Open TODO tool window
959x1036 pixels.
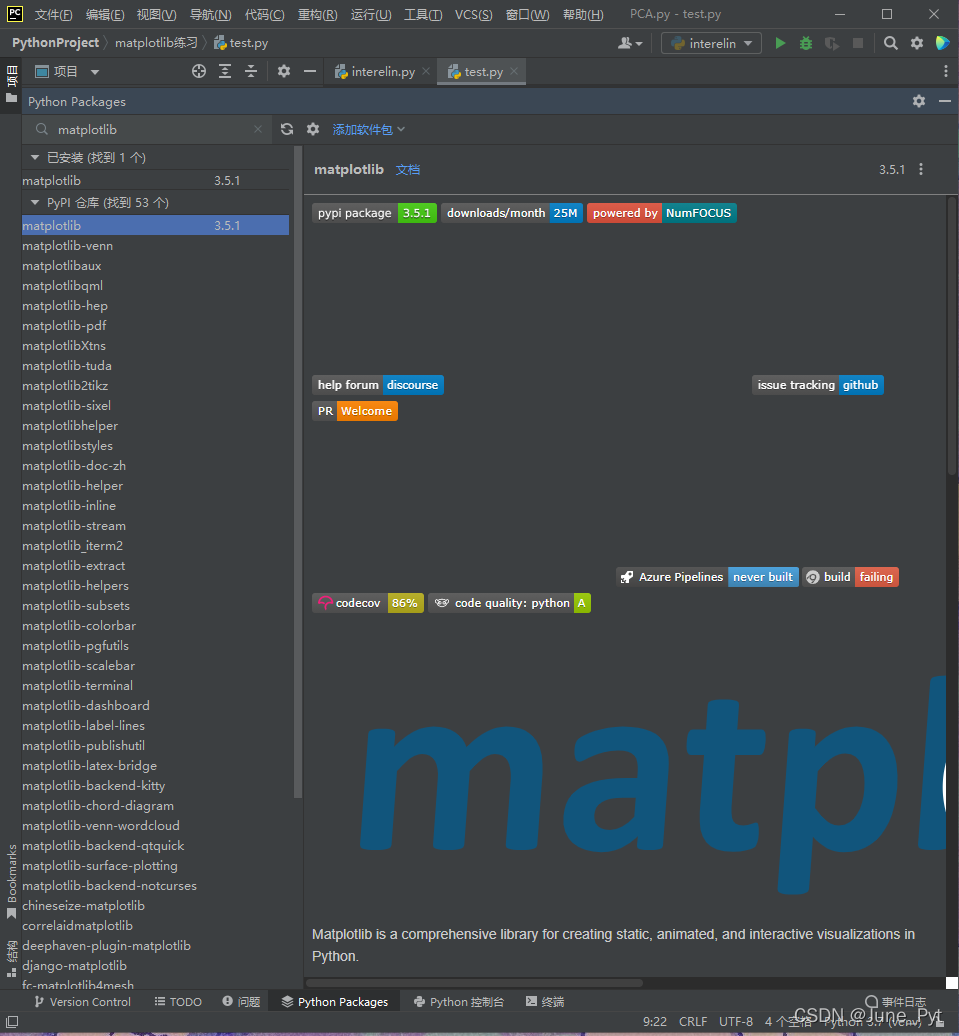tap(178, 1002)
